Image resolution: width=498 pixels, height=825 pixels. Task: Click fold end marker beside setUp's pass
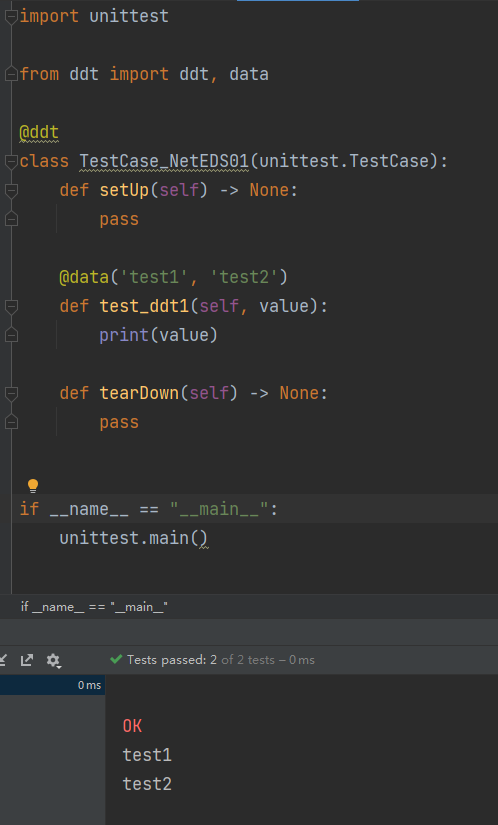pos(11,219)
